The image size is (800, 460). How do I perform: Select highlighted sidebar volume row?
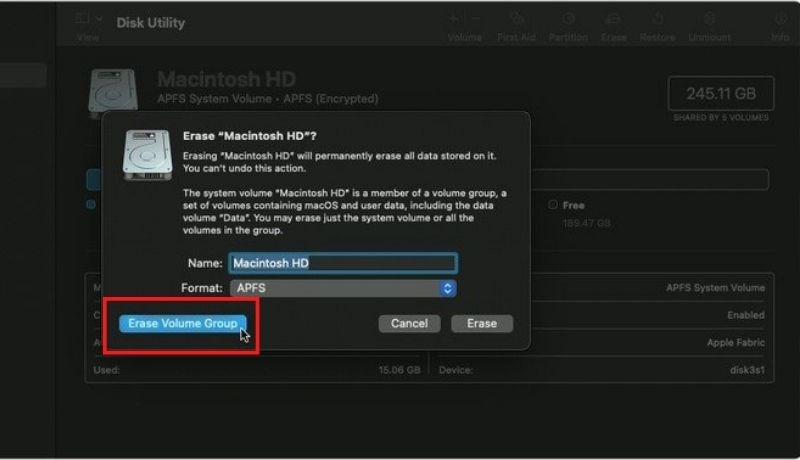[23, 75]
